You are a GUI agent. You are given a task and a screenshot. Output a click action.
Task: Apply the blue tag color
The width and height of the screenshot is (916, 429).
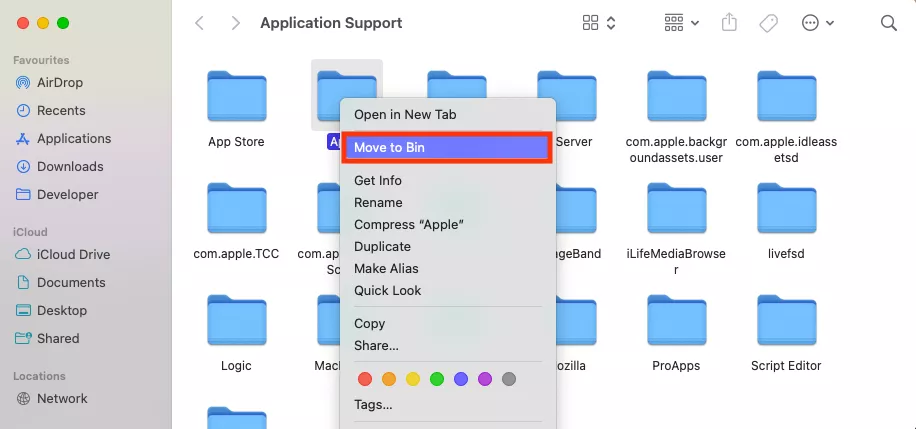coord(461,379)
